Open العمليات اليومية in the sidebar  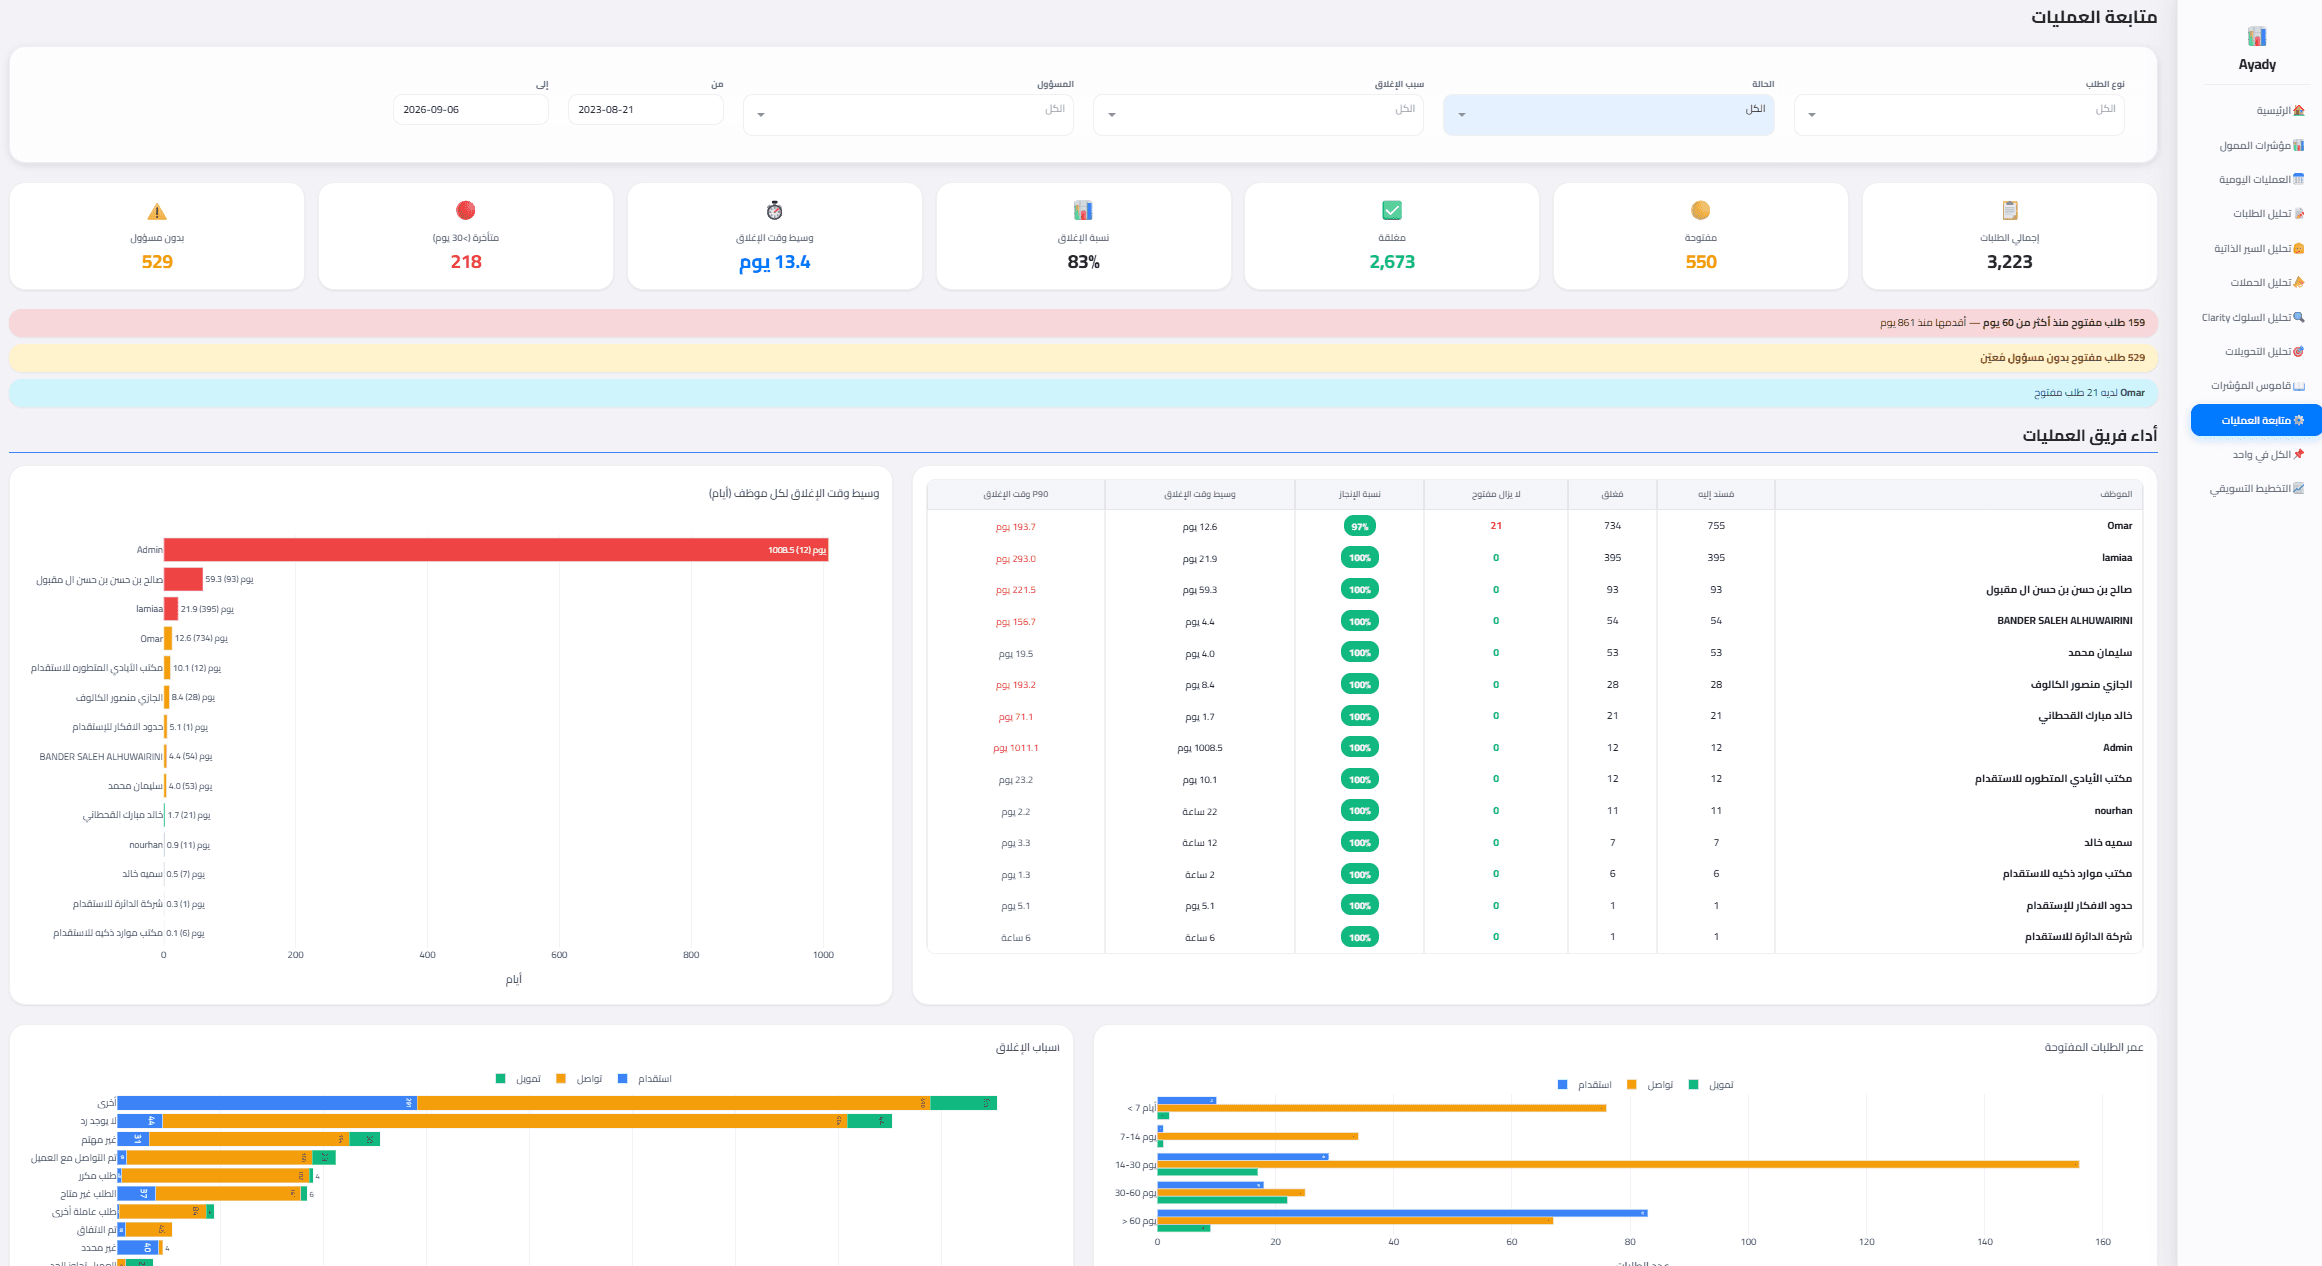pyautogui.click(x=2260, y=180)
